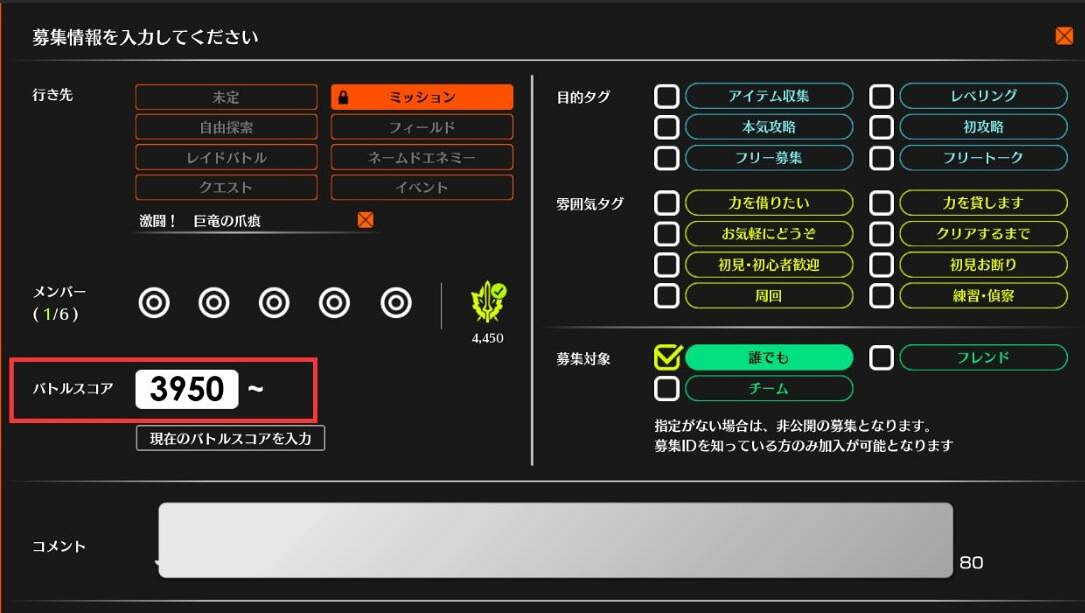This screenshot has width=1085, height=613.
Task: Select クエスト as the destination
Action: click(x=226, y=186)
